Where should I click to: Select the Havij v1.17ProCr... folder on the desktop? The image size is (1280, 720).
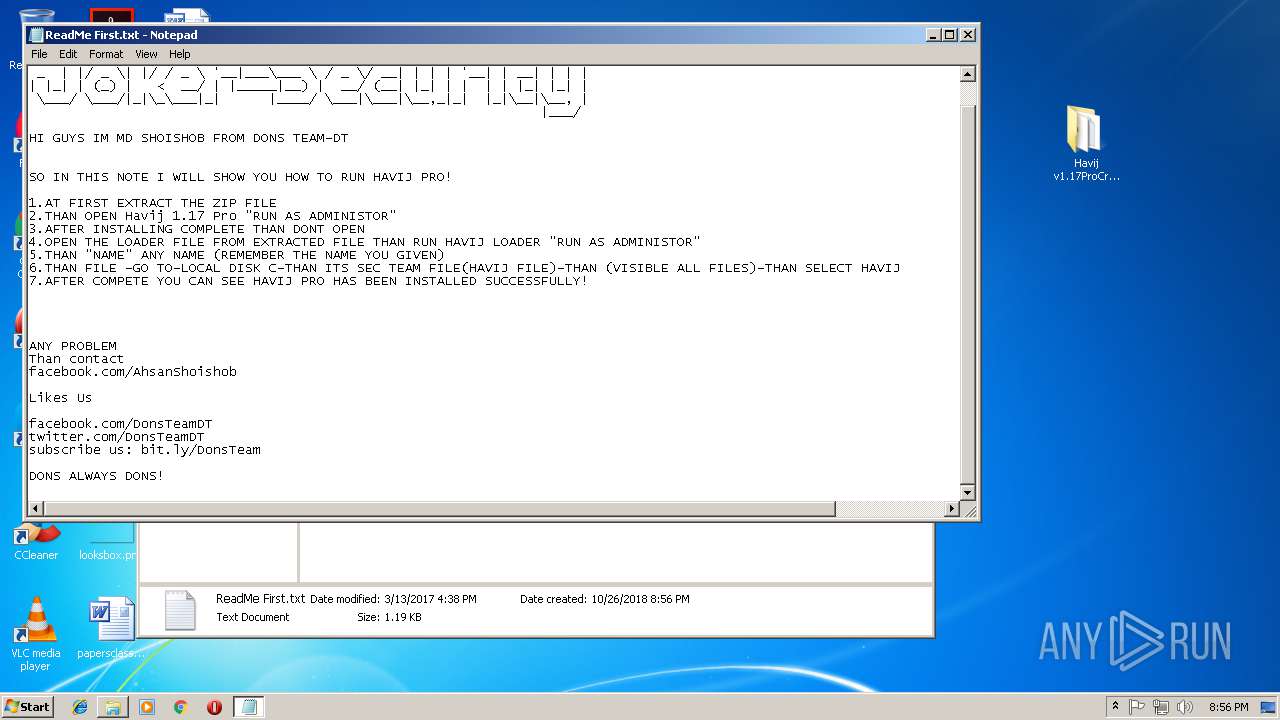tap(1085, 144)
